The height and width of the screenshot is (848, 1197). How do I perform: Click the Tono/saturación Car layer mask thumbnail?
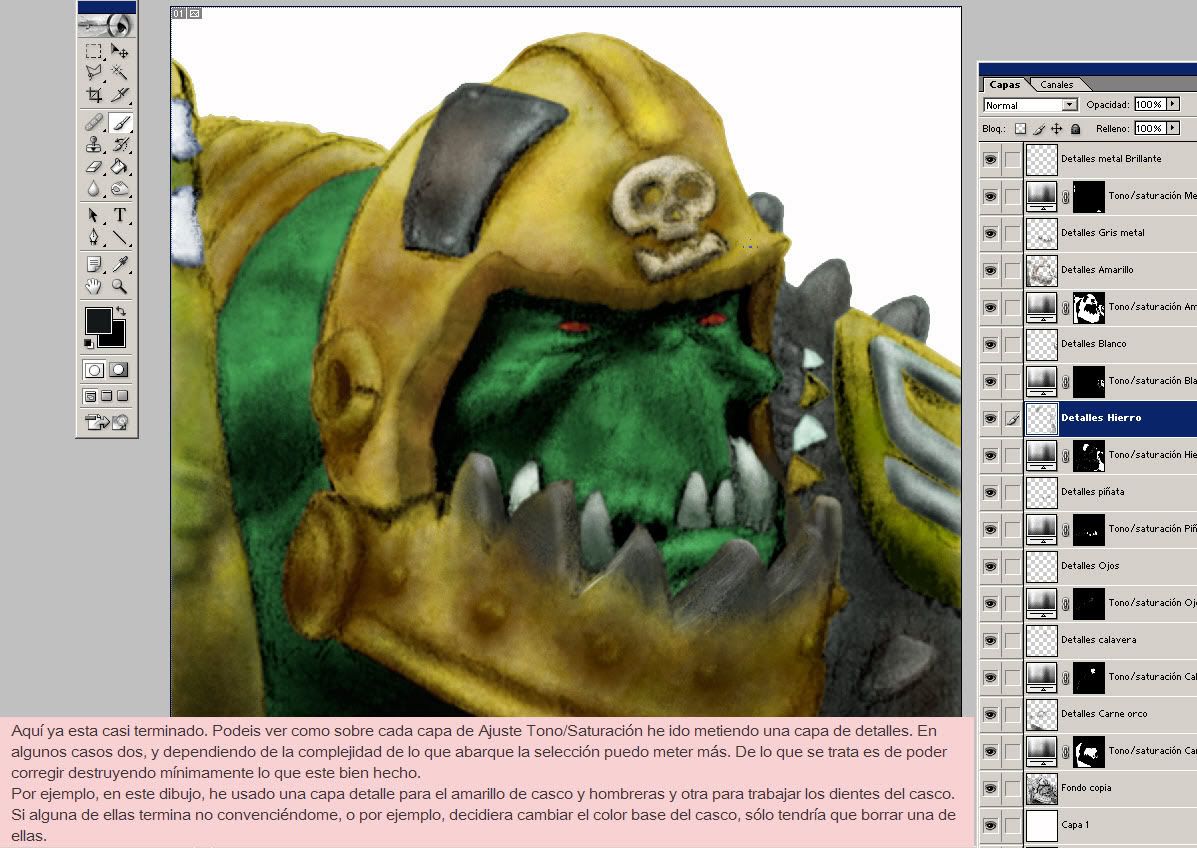1089,752
